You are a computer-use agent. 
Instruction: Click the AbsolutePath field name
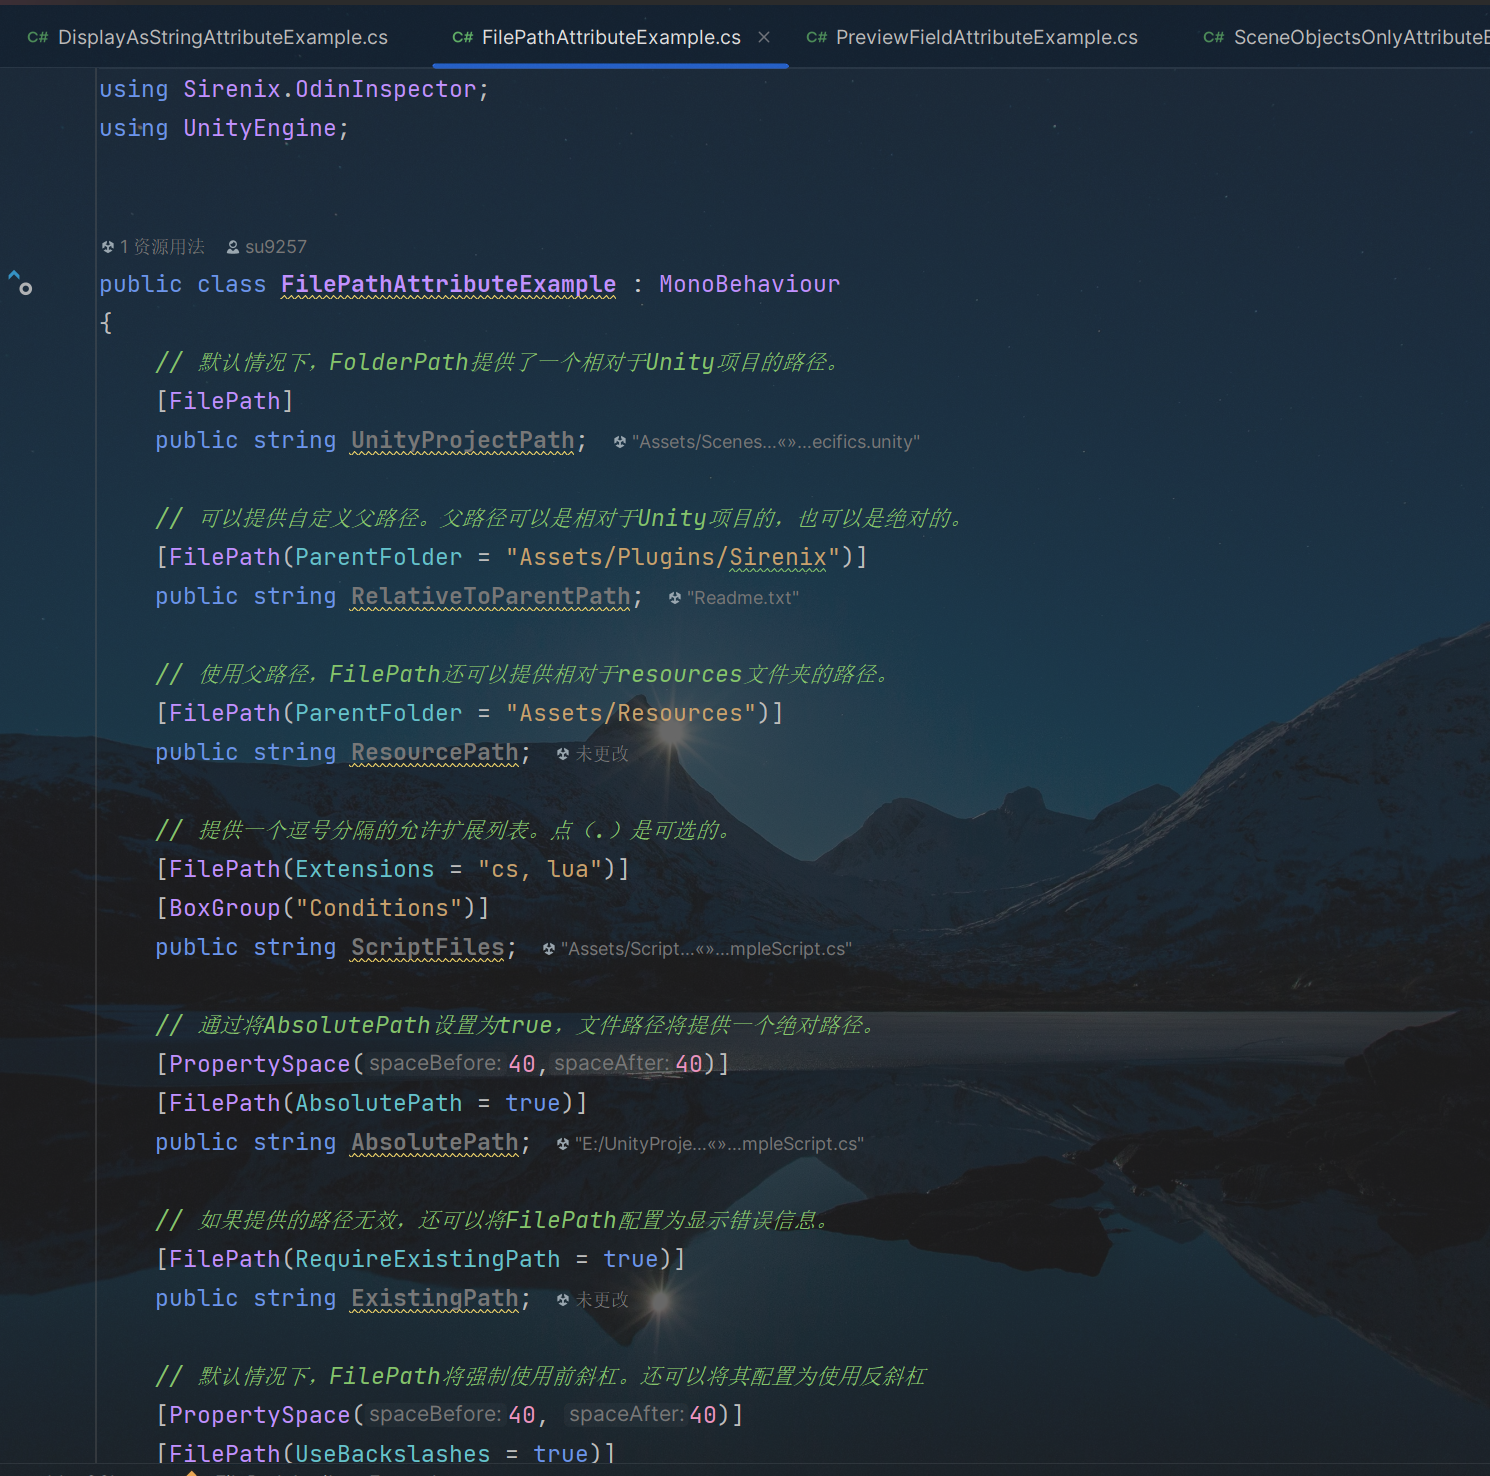pyautogui.click(x=434, y=1142)
